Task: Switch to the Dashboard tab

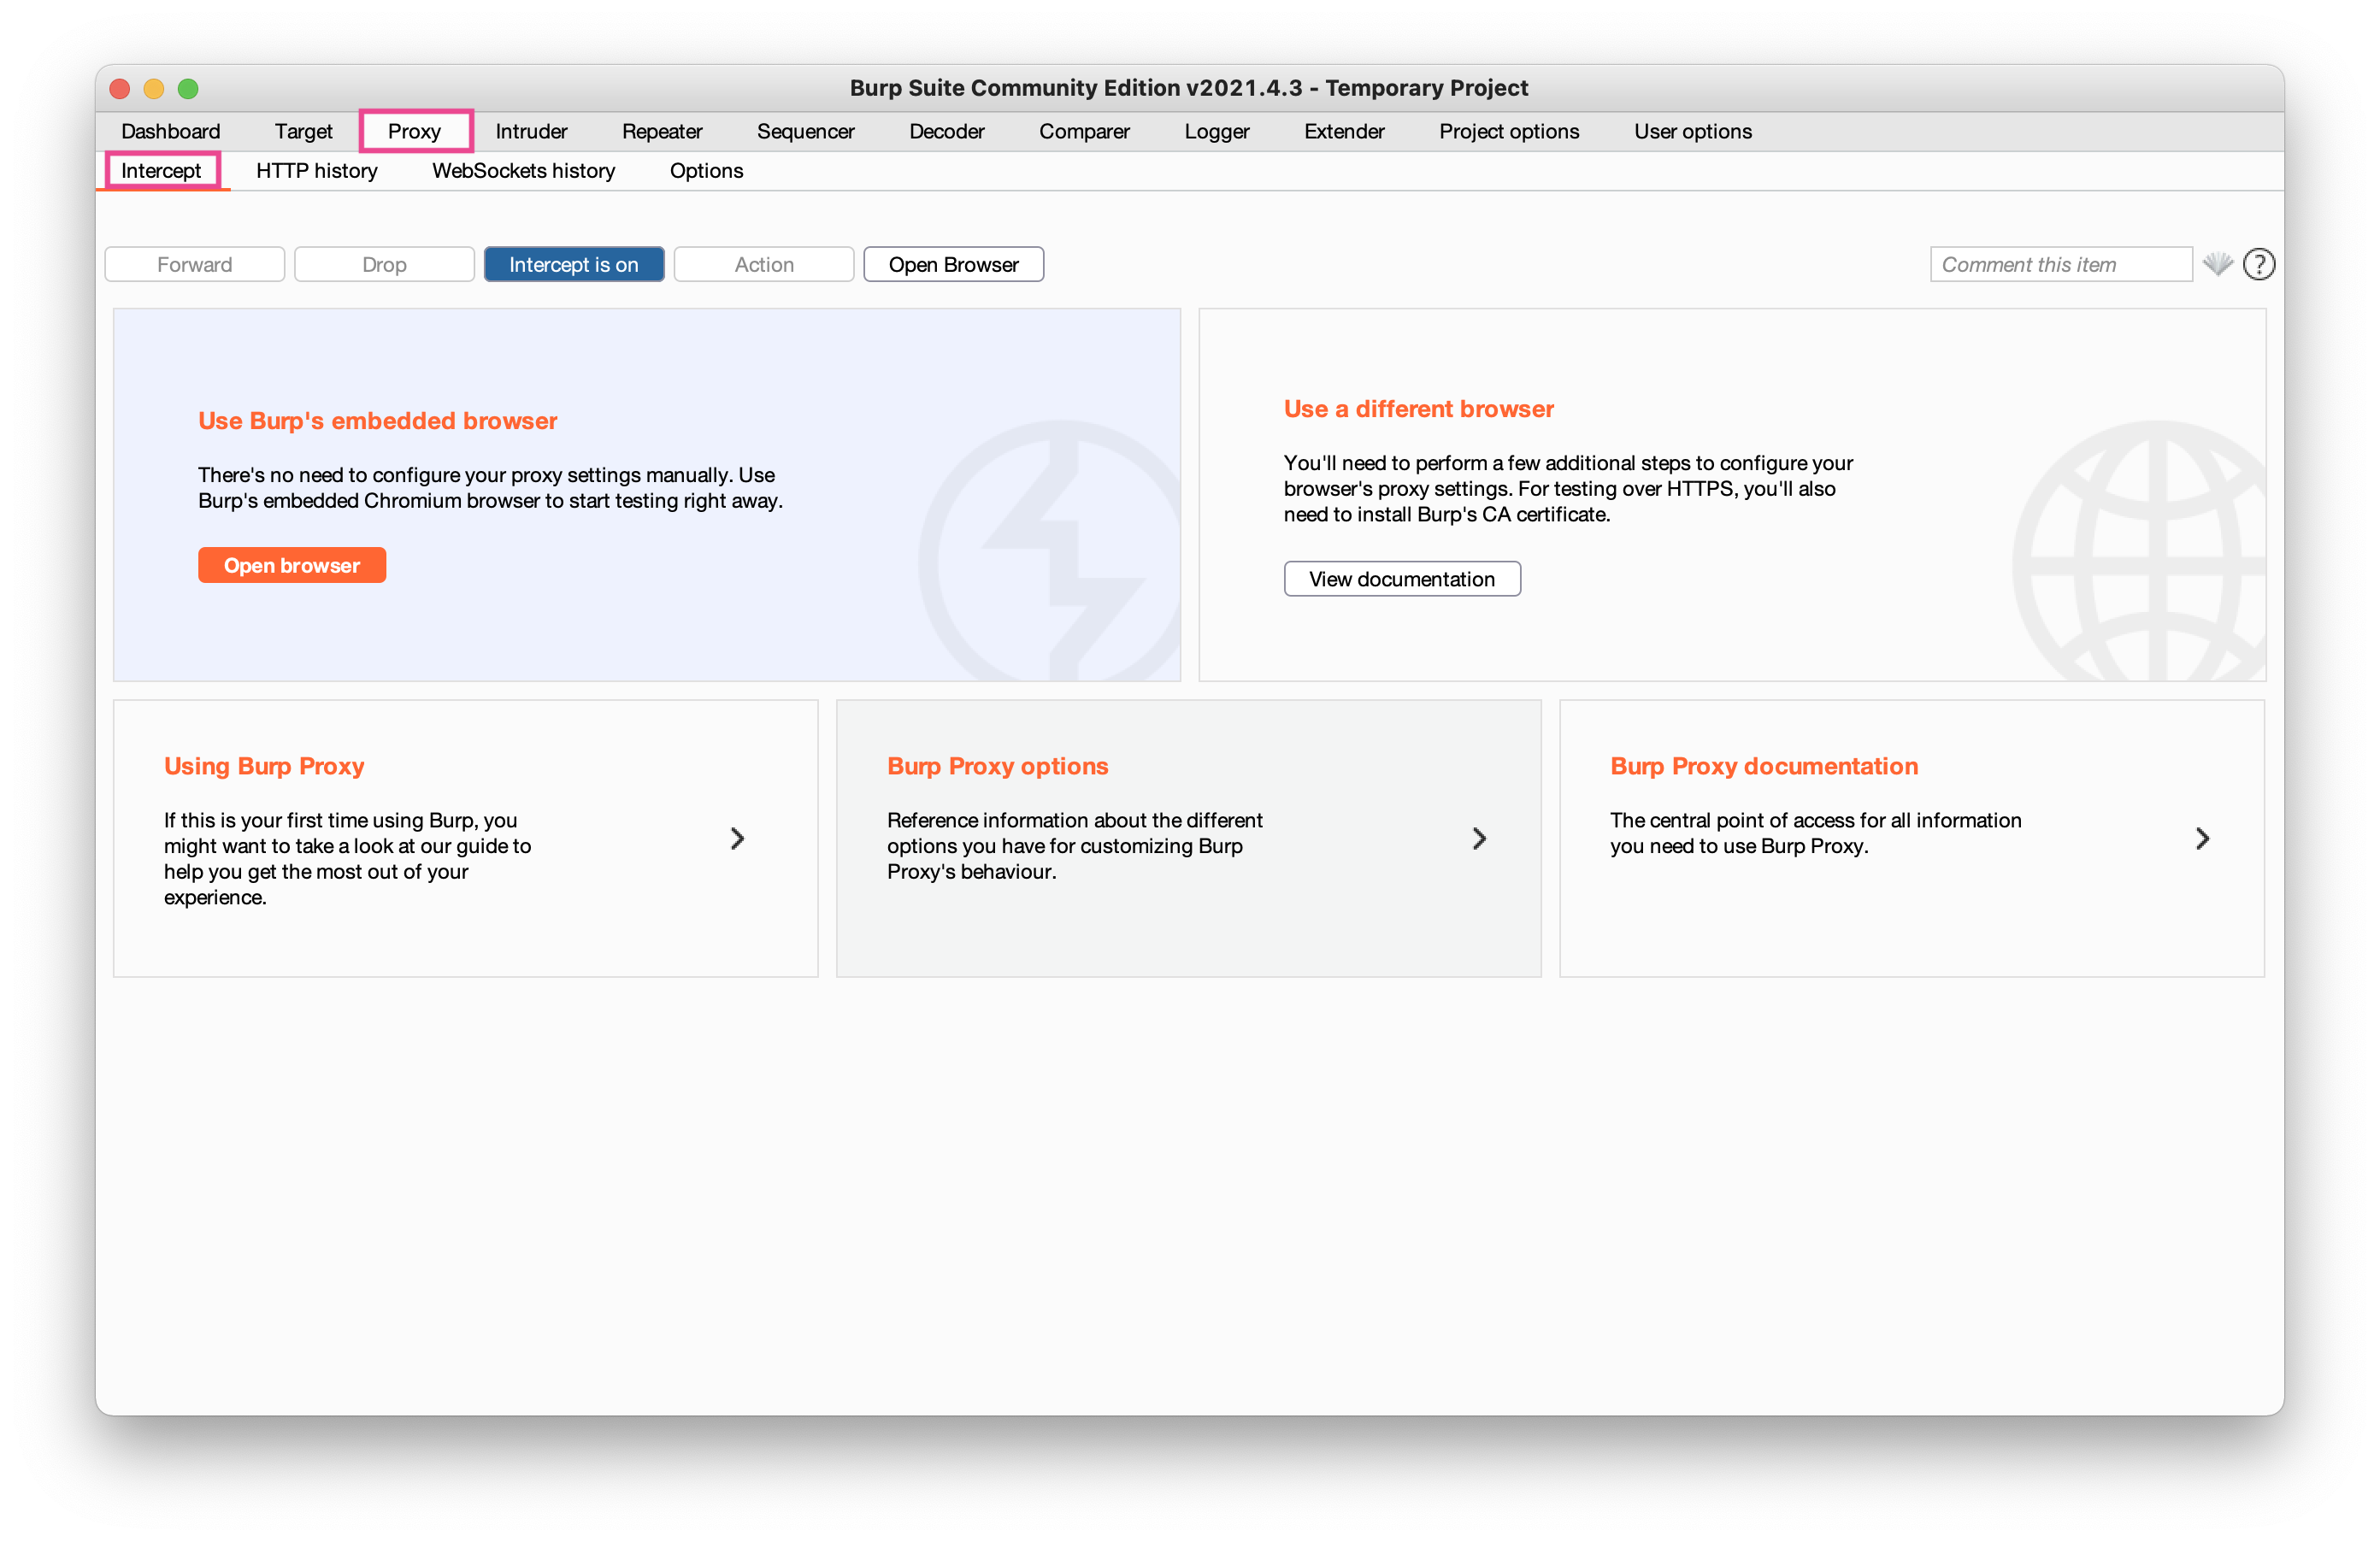Action: point(170,131)
